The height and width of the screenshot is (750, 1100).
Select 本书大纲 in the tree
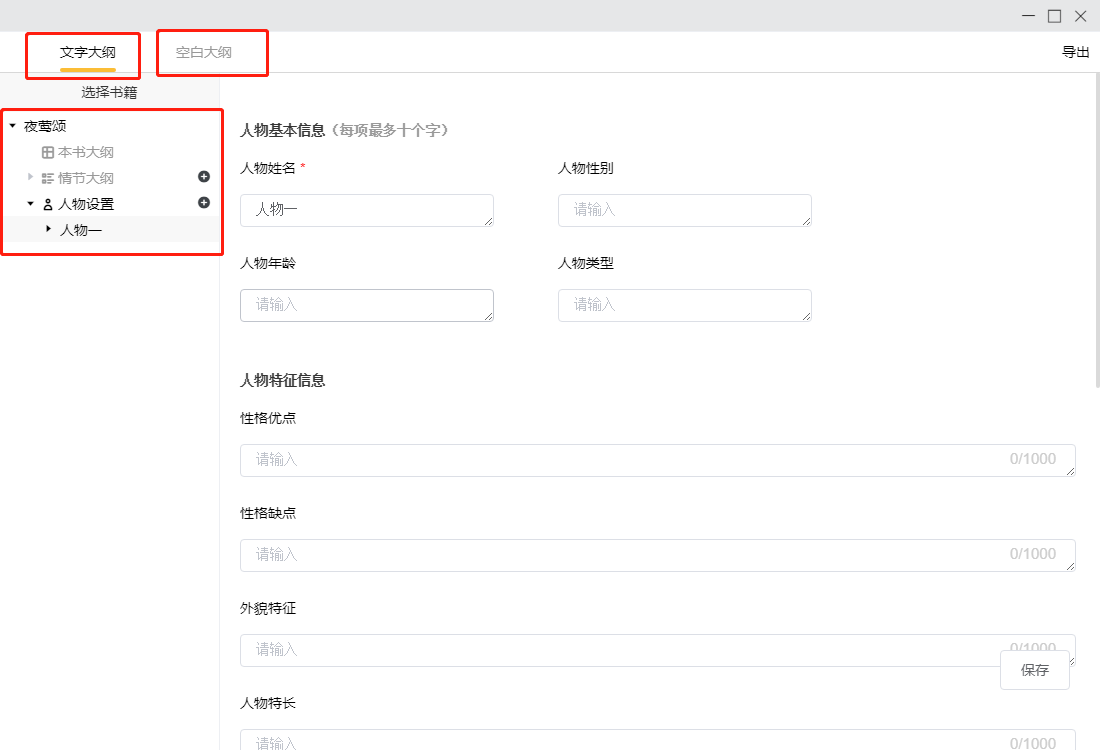[86, 152]
